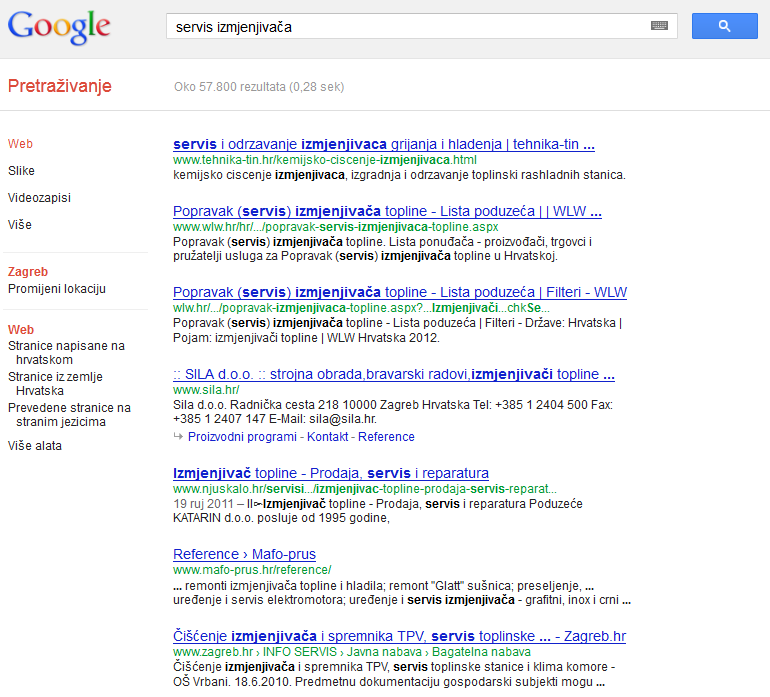Open WLW Popravak servis result ending 'WLW ...'

(x=387, y=211)
